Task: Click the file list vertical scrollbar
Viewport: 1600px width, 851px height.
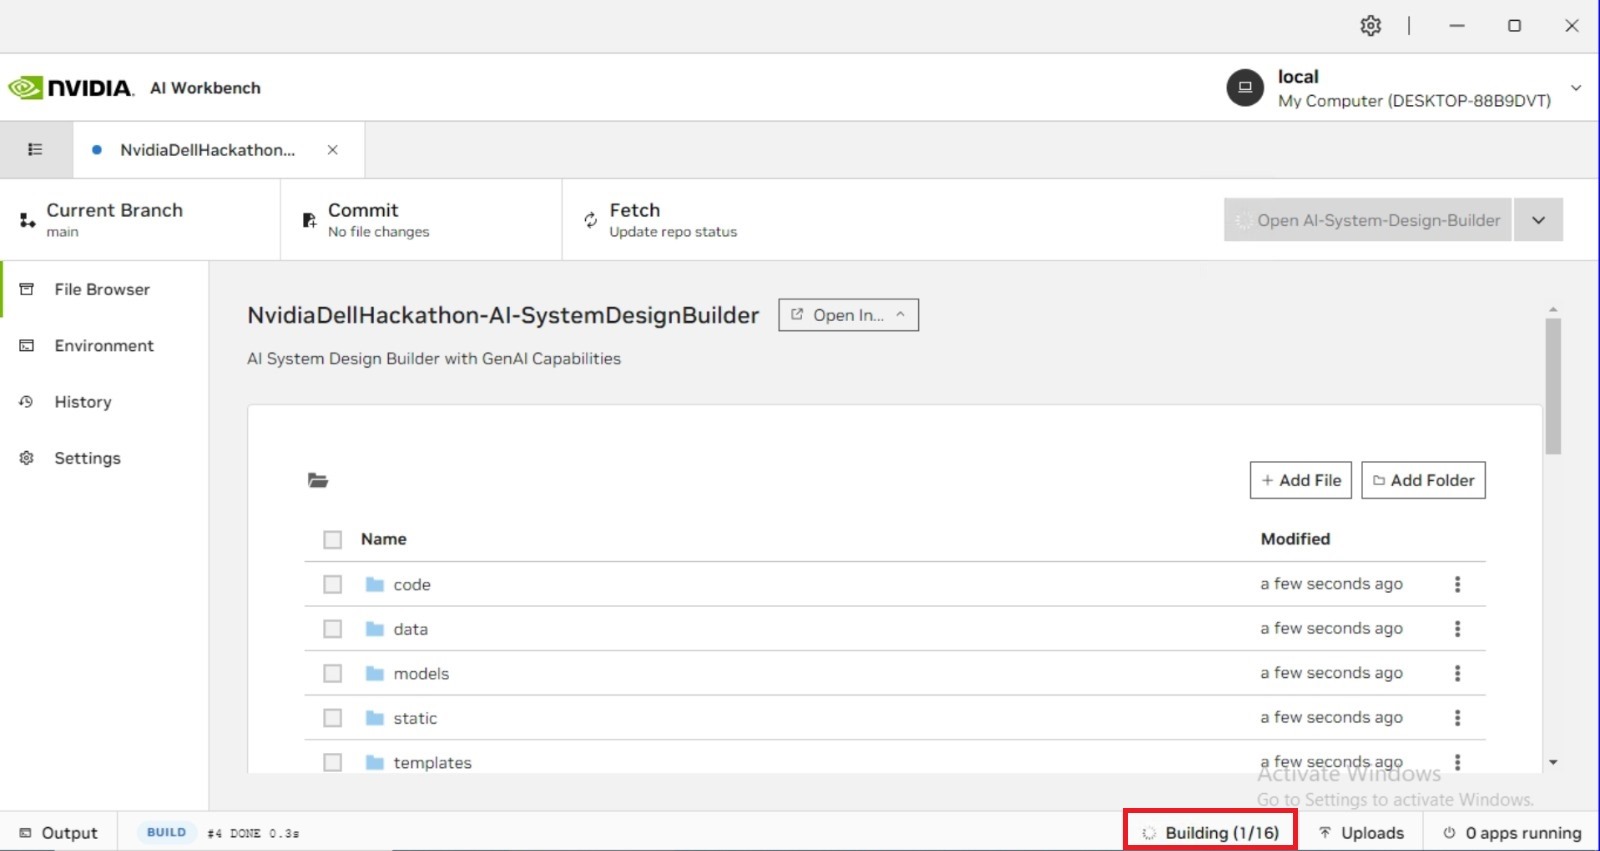Action: 1553,386
